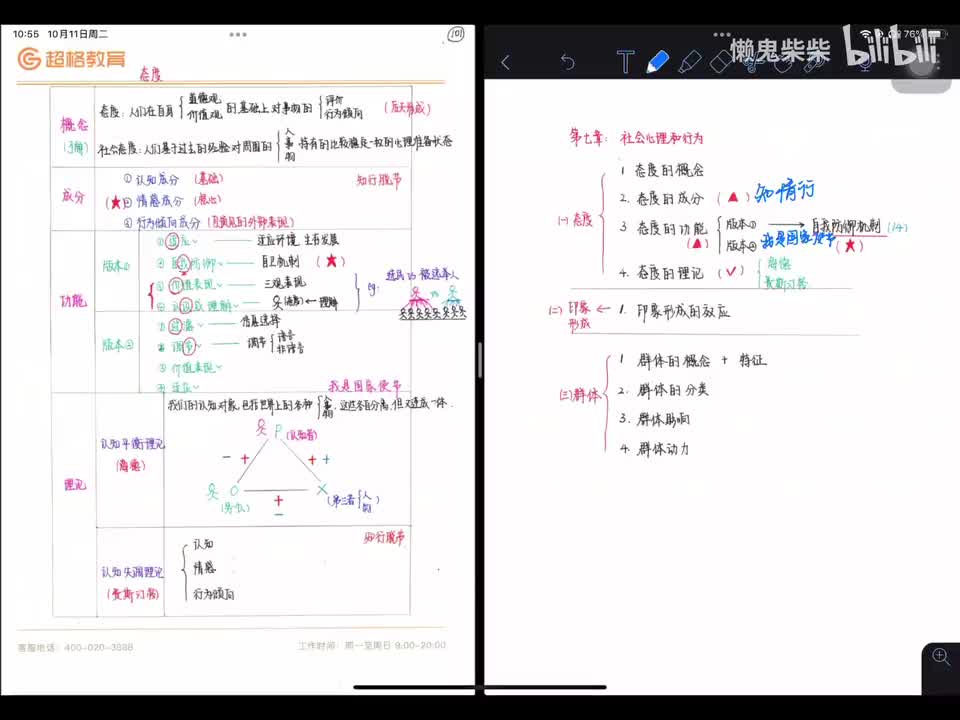Select the Eraser tool
The image size is (960, 720).
point(721,62)
